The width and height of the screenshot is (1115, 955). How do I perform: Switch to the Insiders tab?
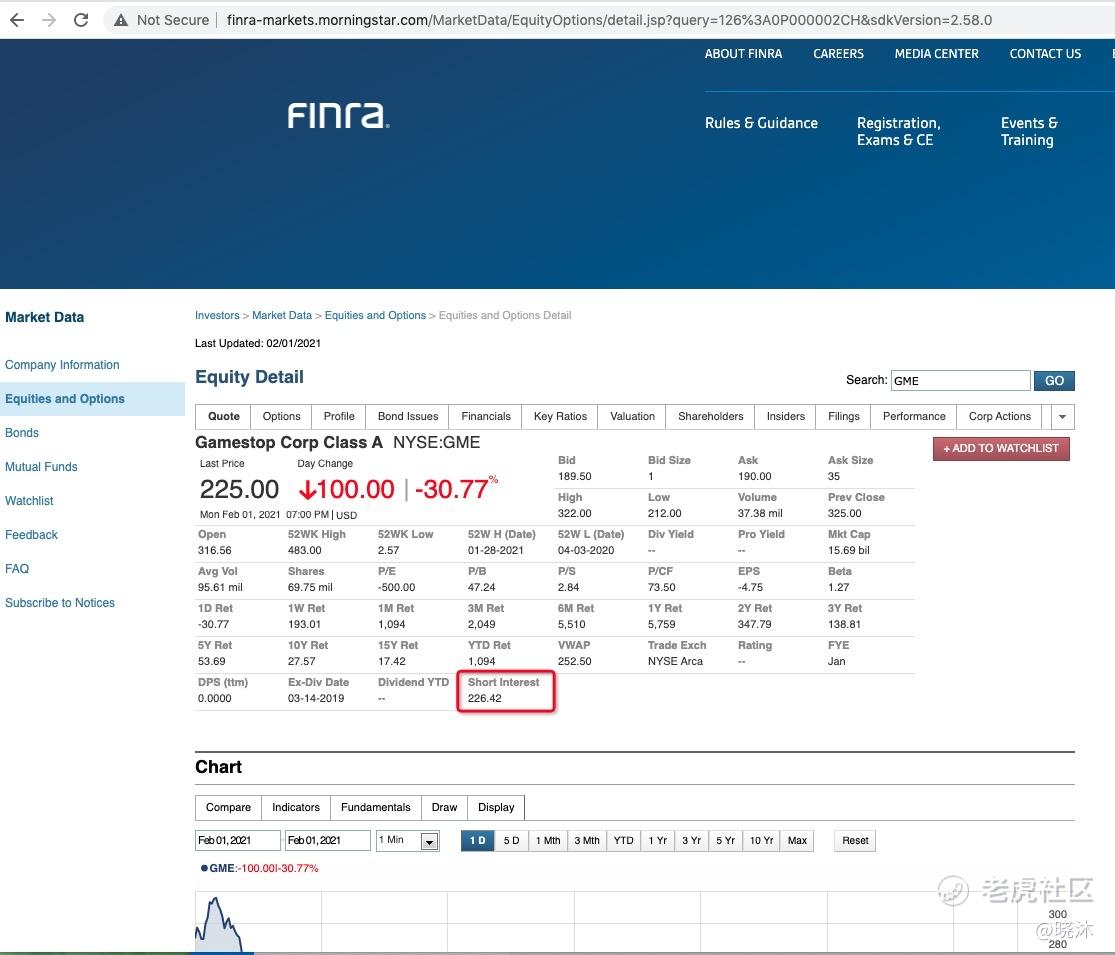[x=786, y=417]
